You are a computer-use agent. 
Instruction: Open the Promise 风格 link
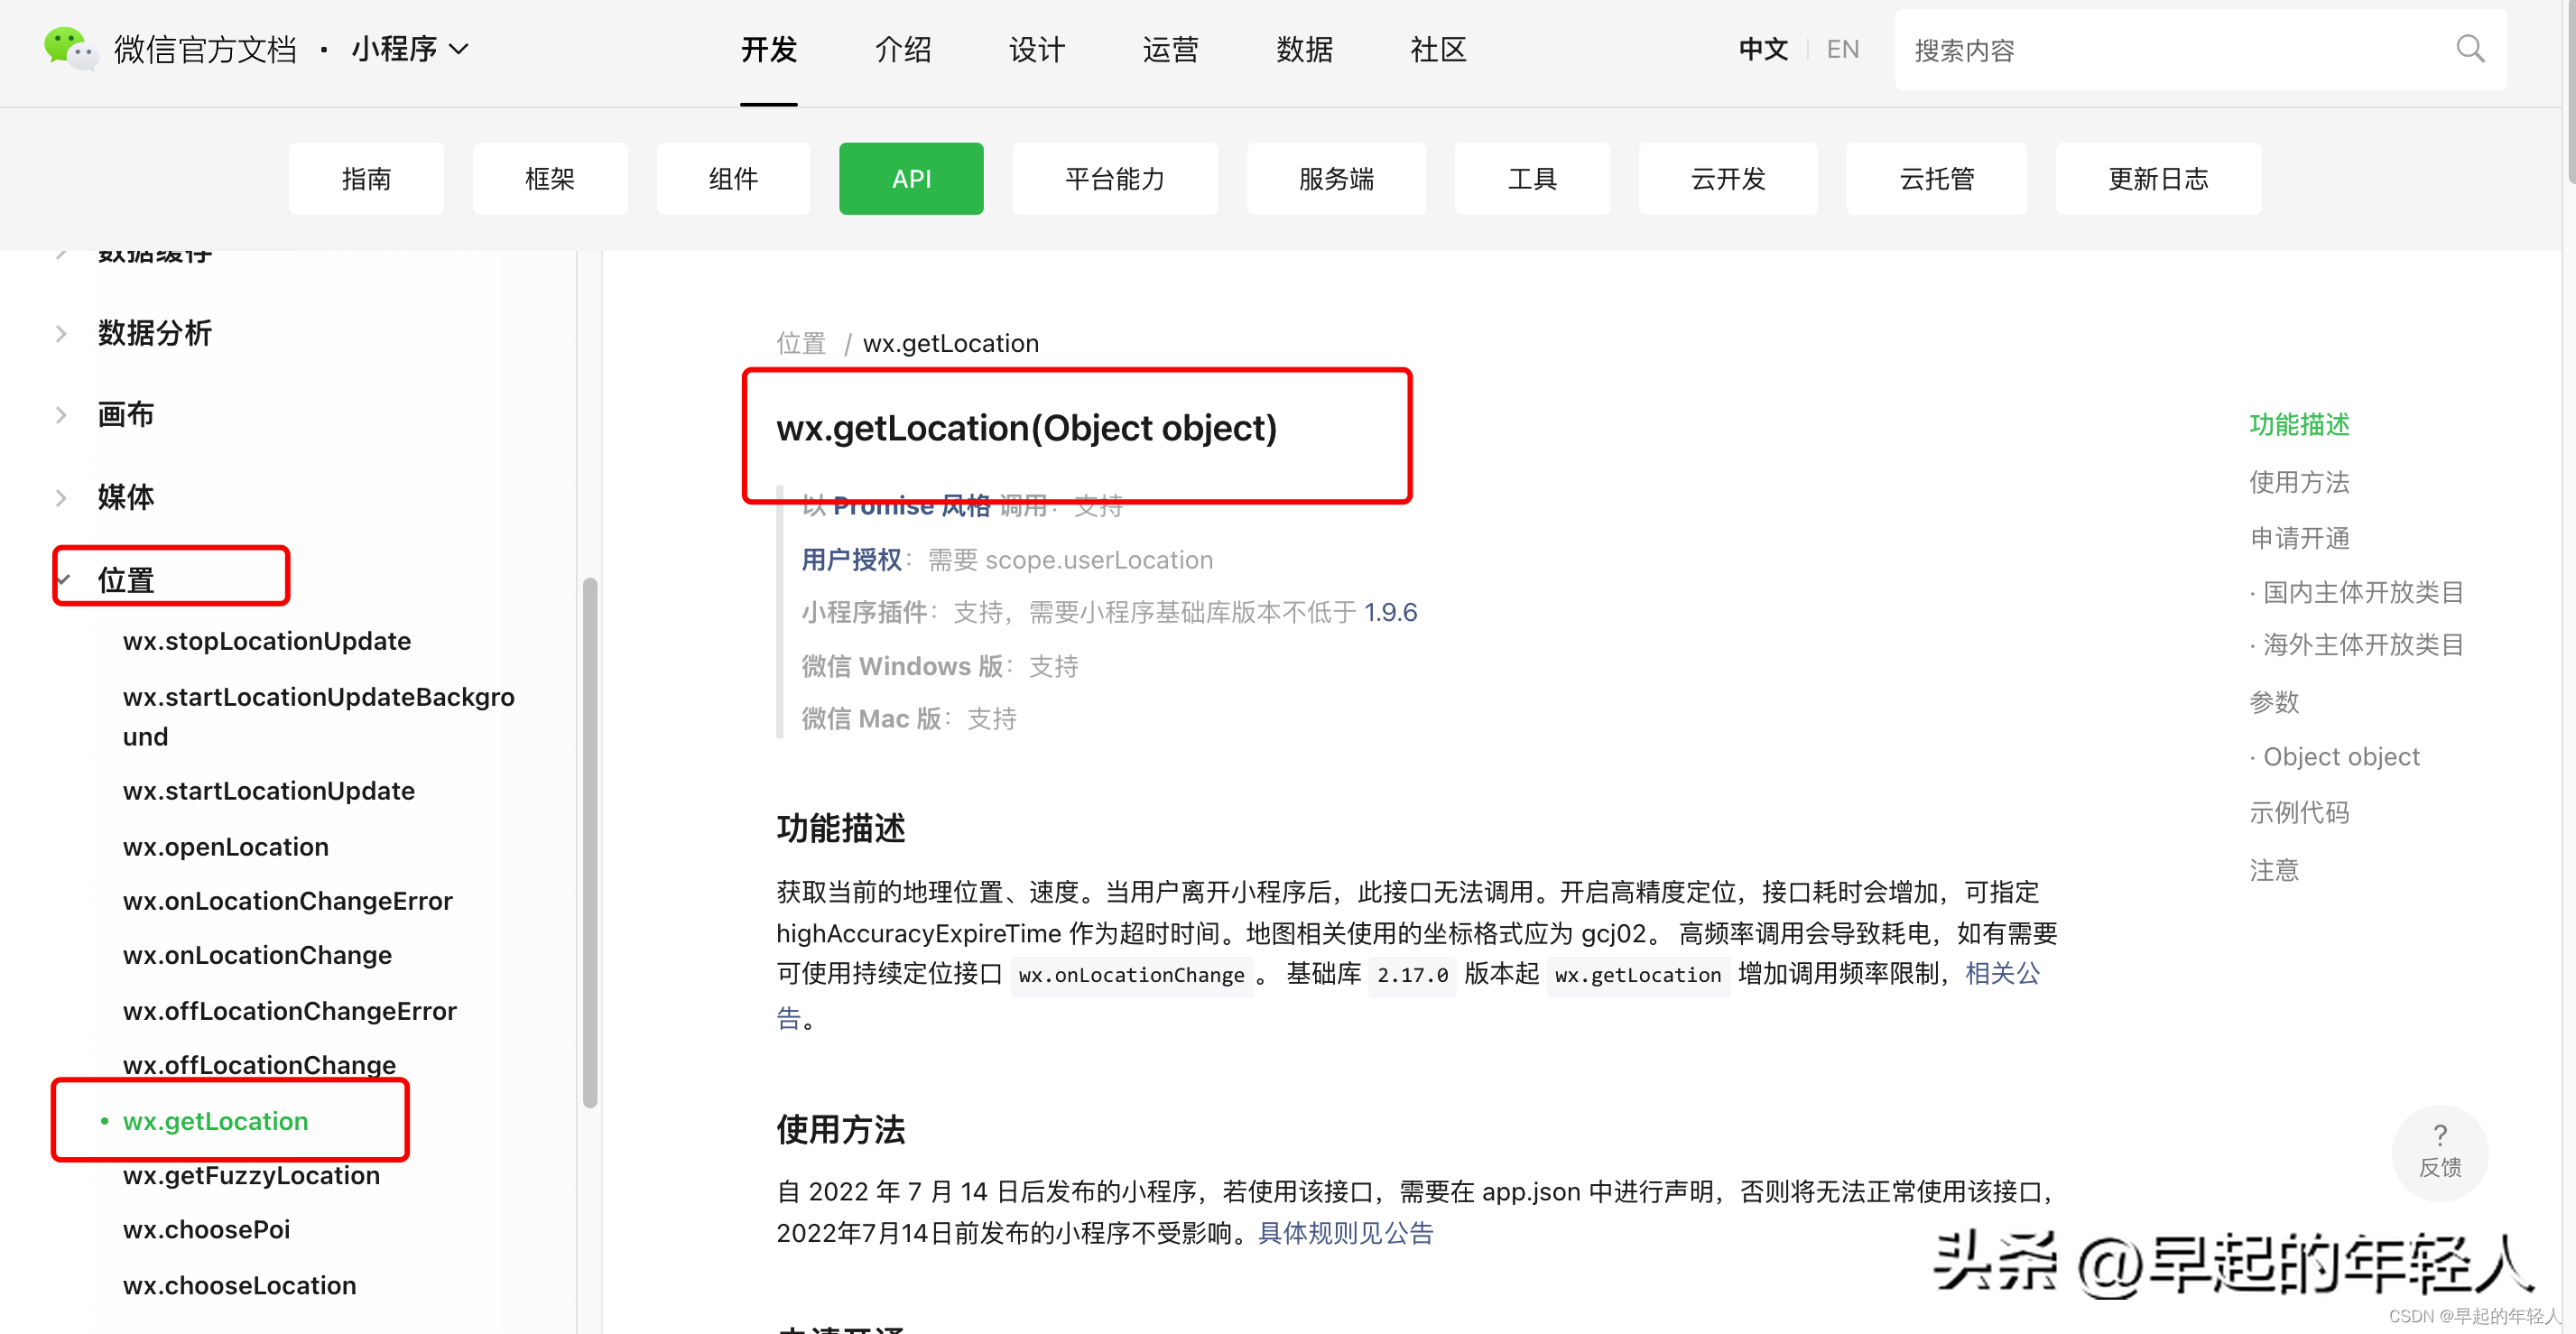pyautogui.click(x=911, y=506)
